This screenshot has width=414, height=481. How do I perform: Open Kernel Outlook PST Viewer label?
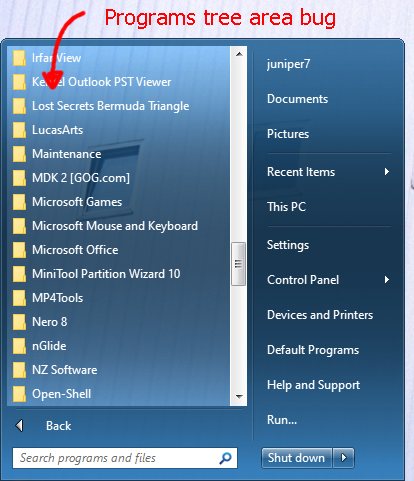tap(101, 82)
